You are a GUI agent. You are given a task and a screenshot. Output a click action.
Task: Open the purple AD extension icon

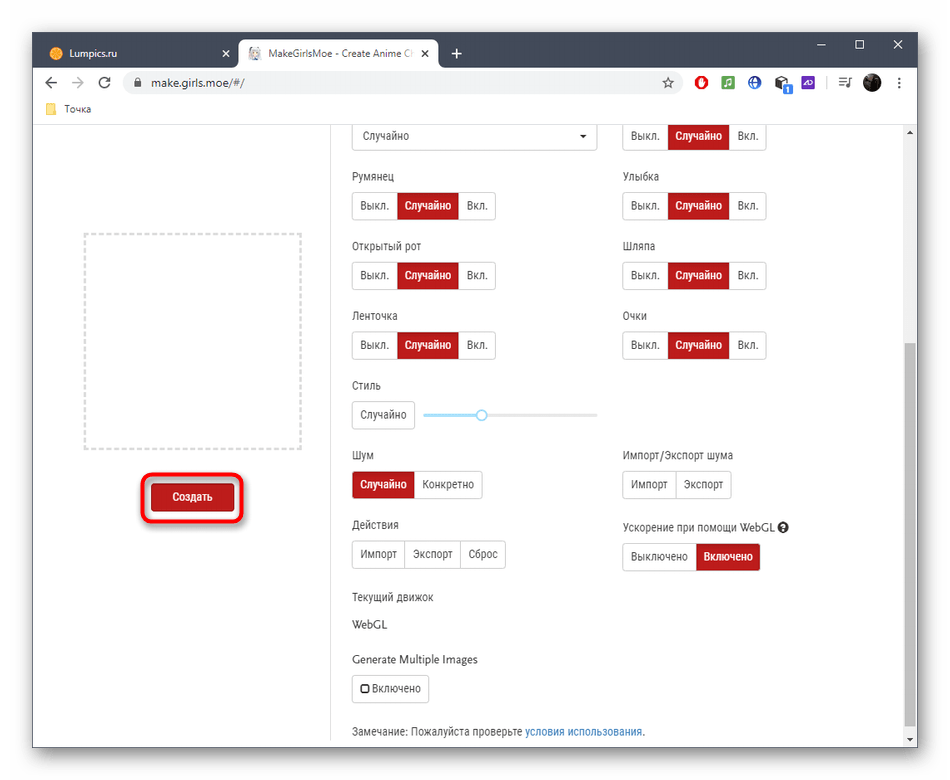click(810, 83)
